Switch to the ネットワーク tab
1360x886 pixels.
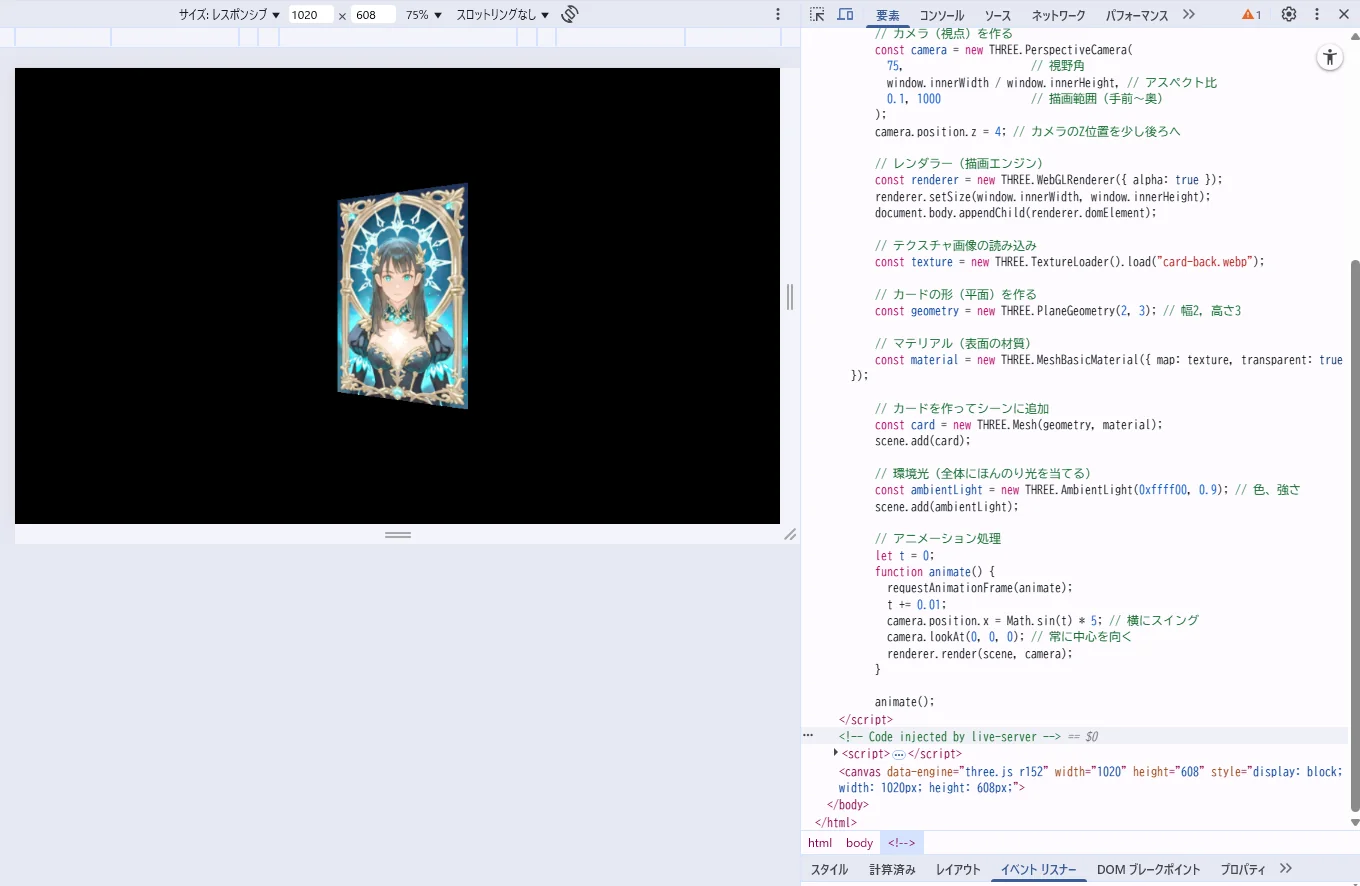coord(1058,15)
